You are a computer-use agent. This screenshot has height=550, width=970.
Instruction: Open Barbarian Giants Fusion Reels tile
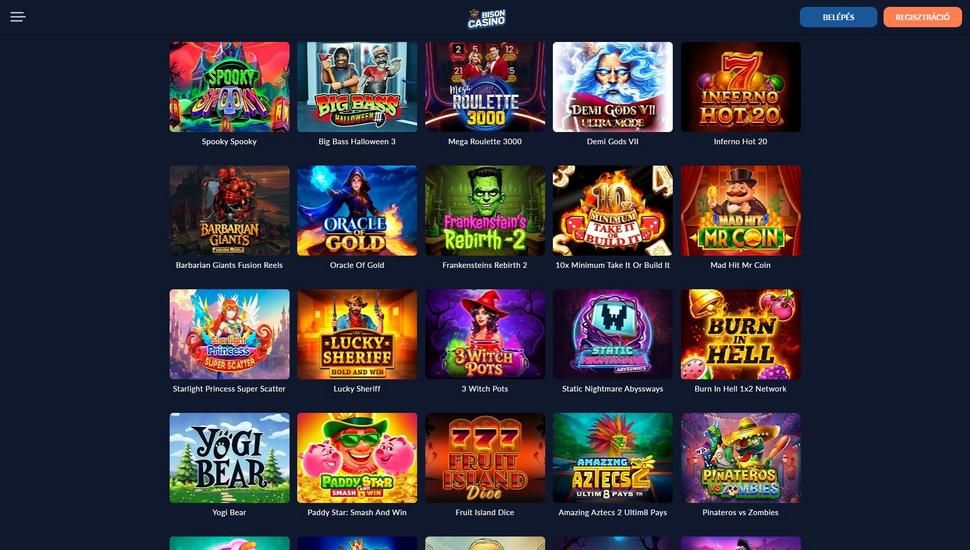click(x=230, y=210)
